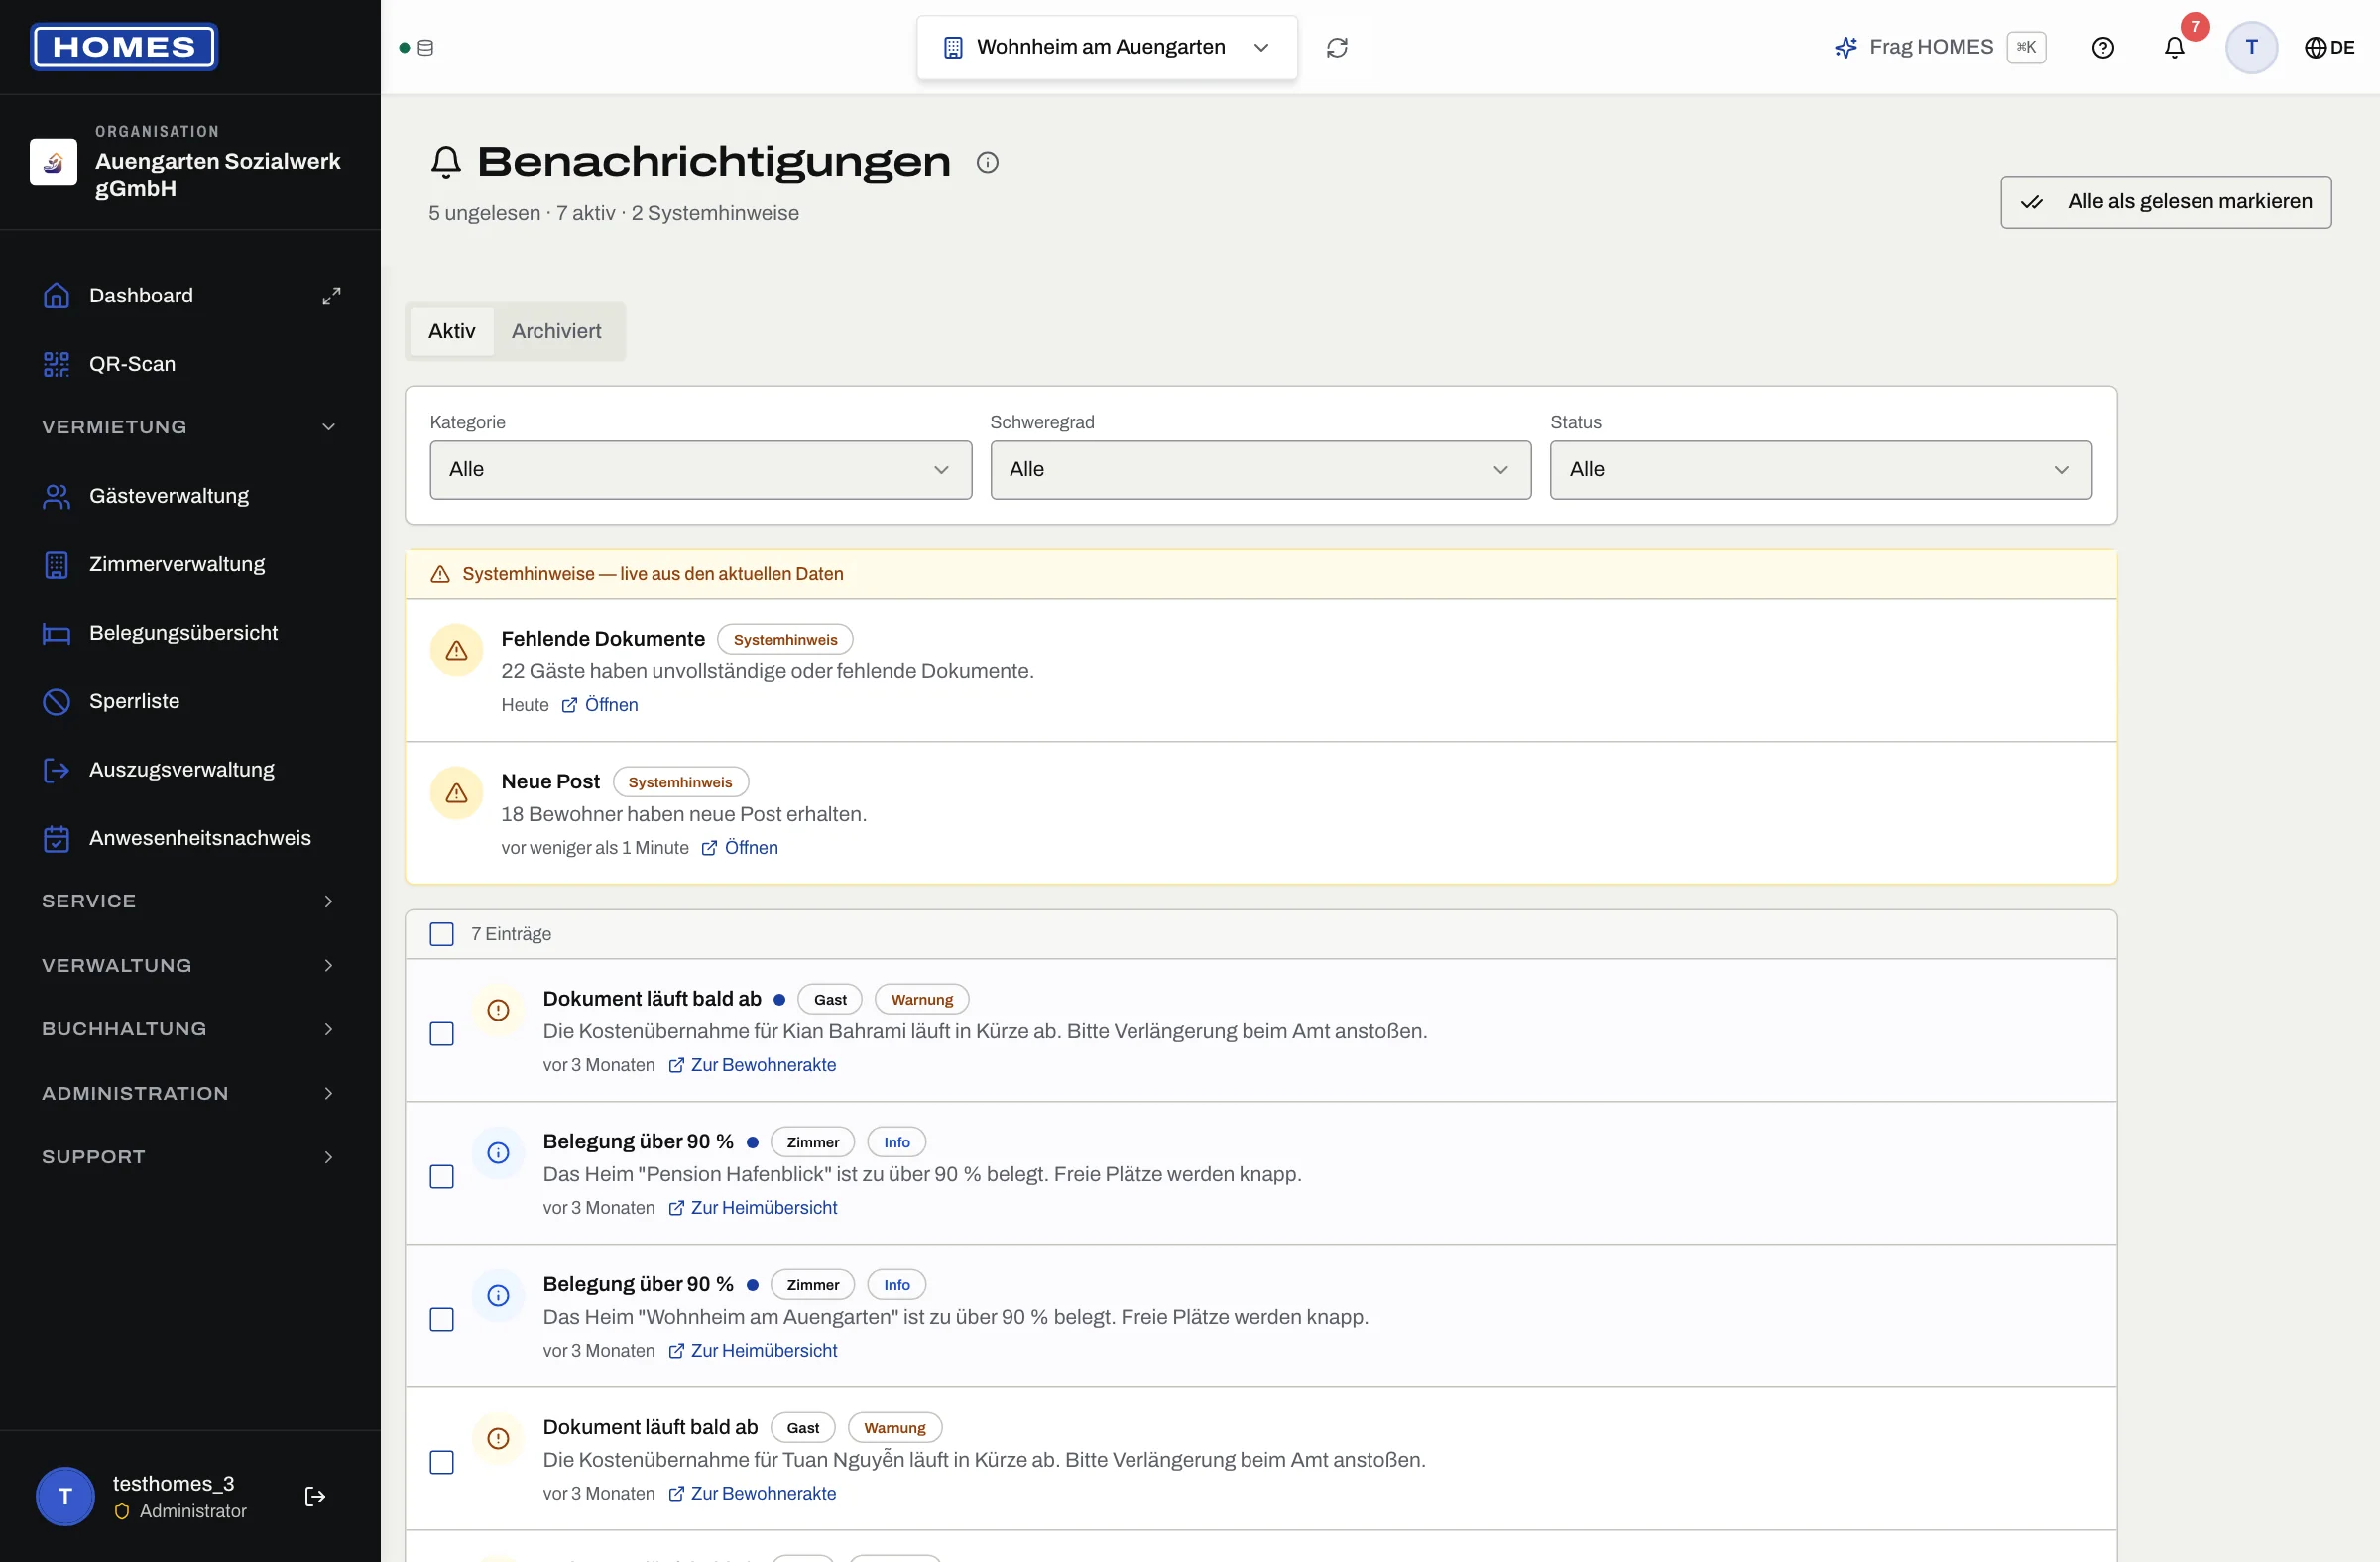The width and height of the screenshot is (2380, 1562).
Task: Click Öffnen under Fehlende Dokumente
Action: (x=600, y=705)
